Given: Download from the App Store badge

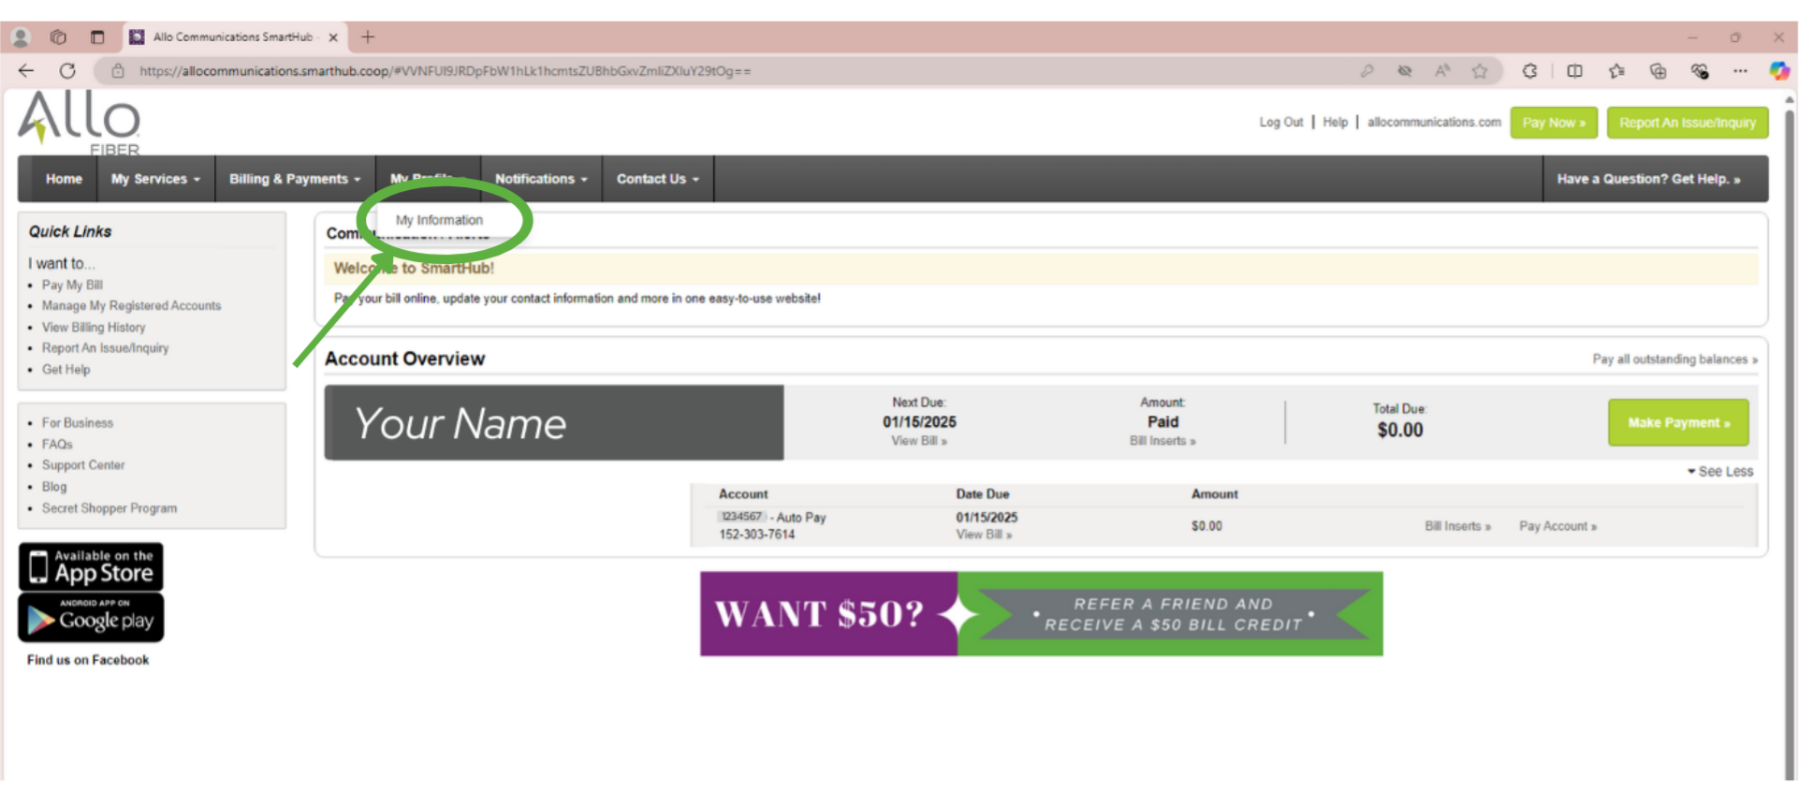Looking at the screenshot, I should (x=91, y=567).
